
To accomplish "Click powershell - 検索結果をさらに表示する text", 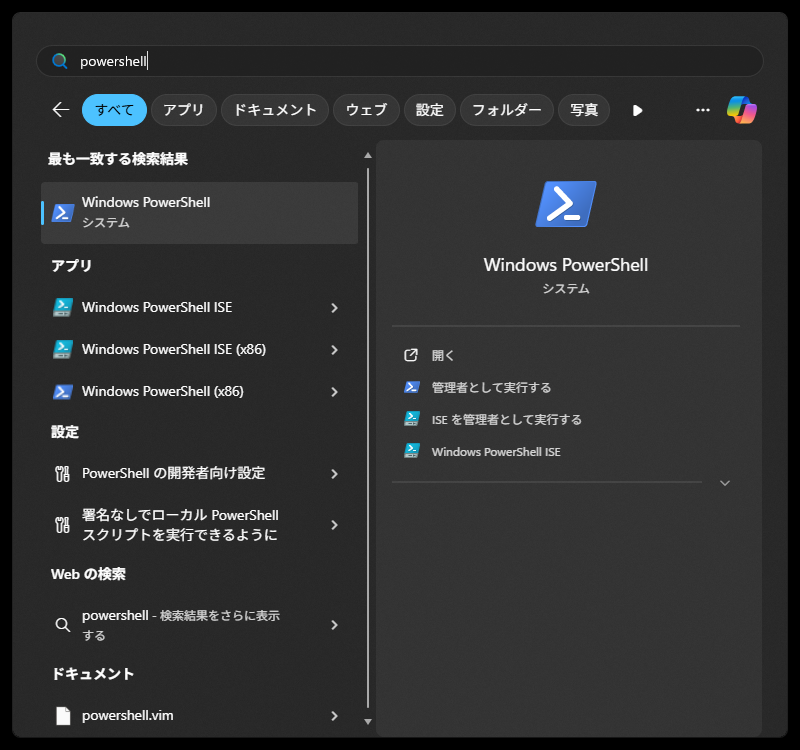I will point(181,625).
